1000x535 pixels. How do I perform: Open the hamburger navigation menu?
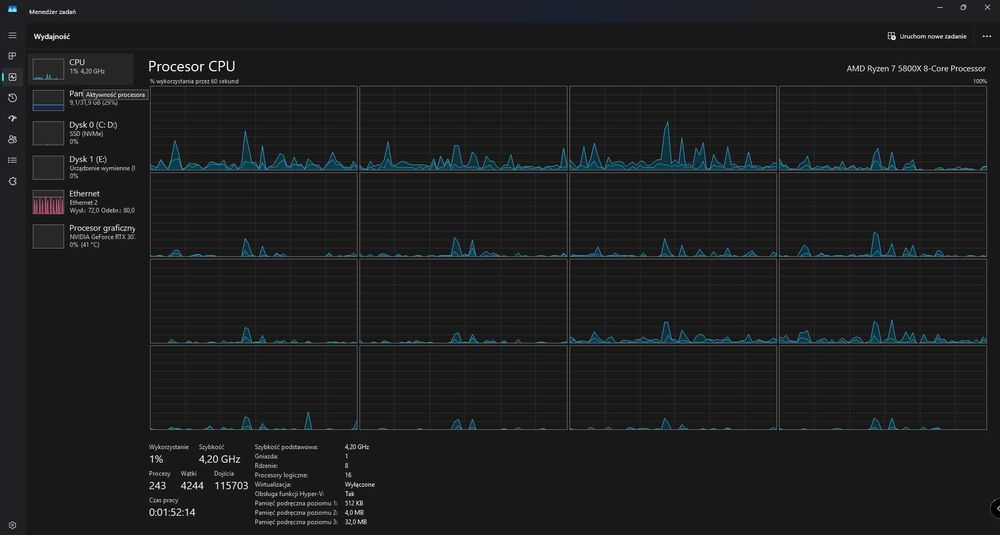(x=12, y=36)
